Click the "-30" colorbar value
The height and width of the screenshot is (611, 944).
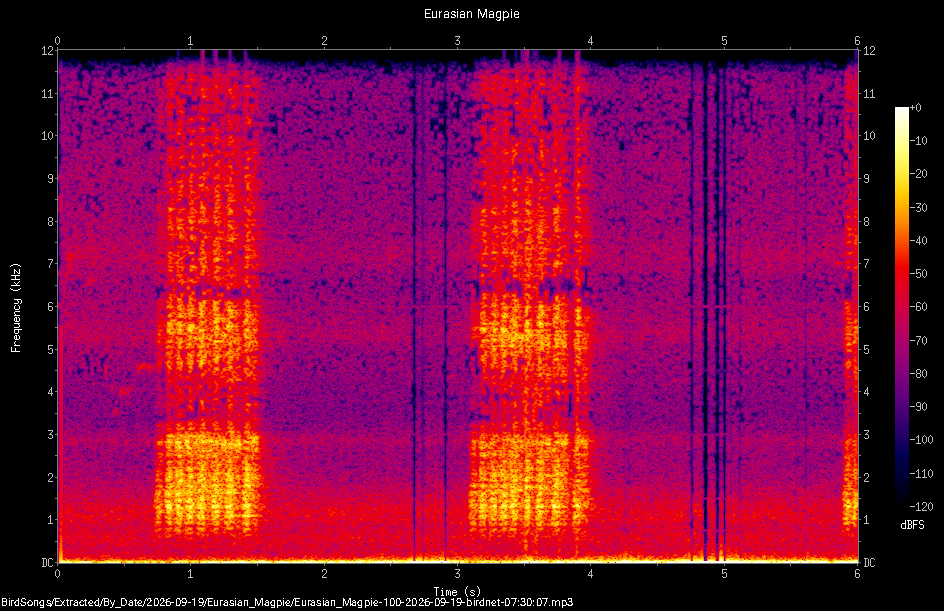point(918,208)
